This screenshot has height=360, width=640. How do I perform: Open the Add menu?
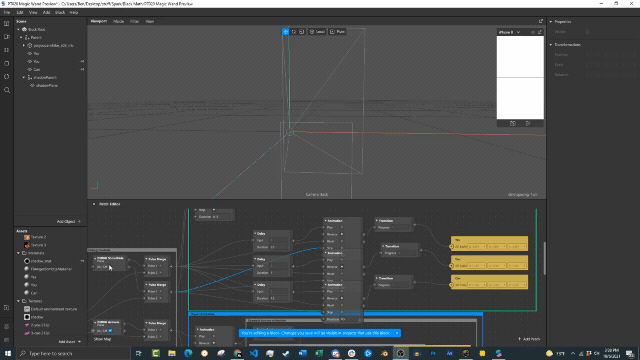pyautogui.click(x=47, y=13)
